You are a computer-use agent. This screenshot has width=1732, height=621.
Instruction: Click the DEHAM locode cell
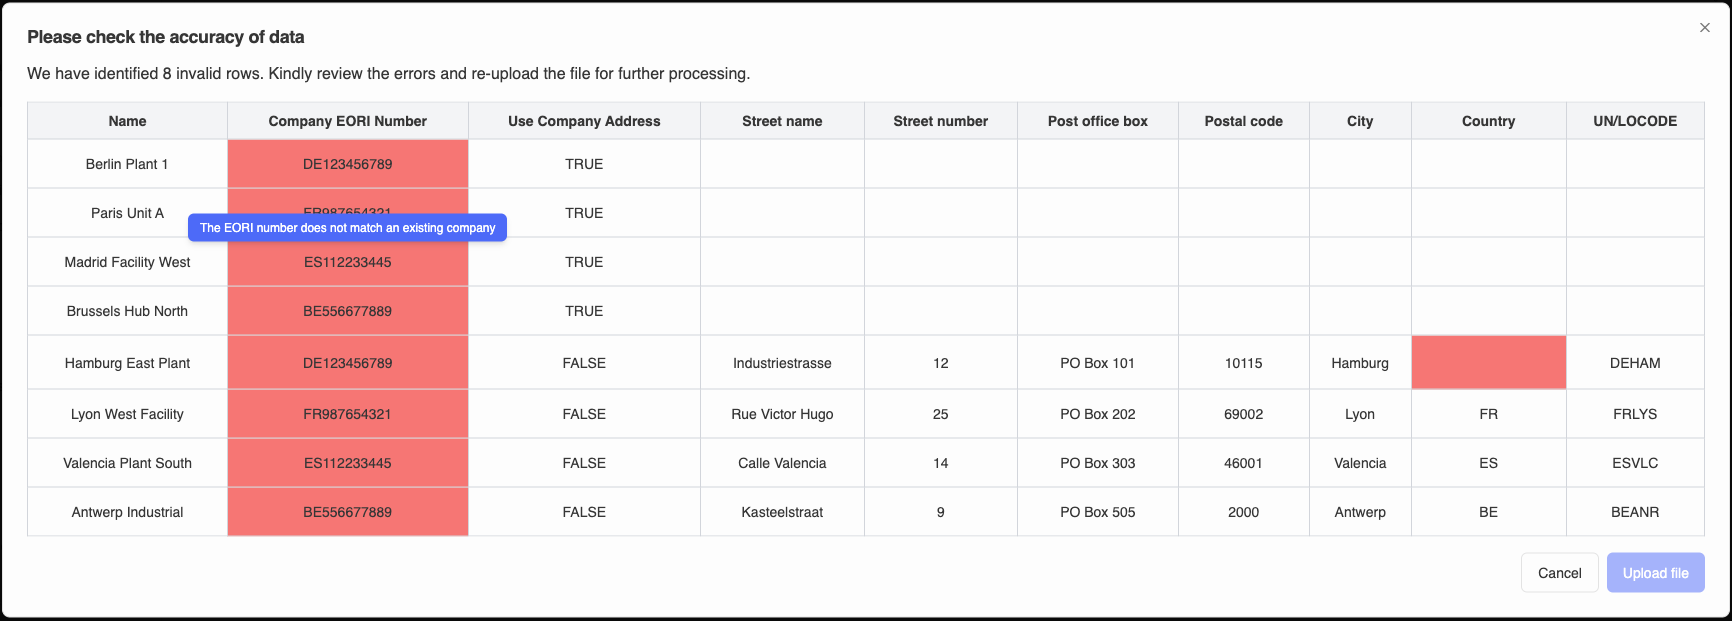coord(1634,363)
